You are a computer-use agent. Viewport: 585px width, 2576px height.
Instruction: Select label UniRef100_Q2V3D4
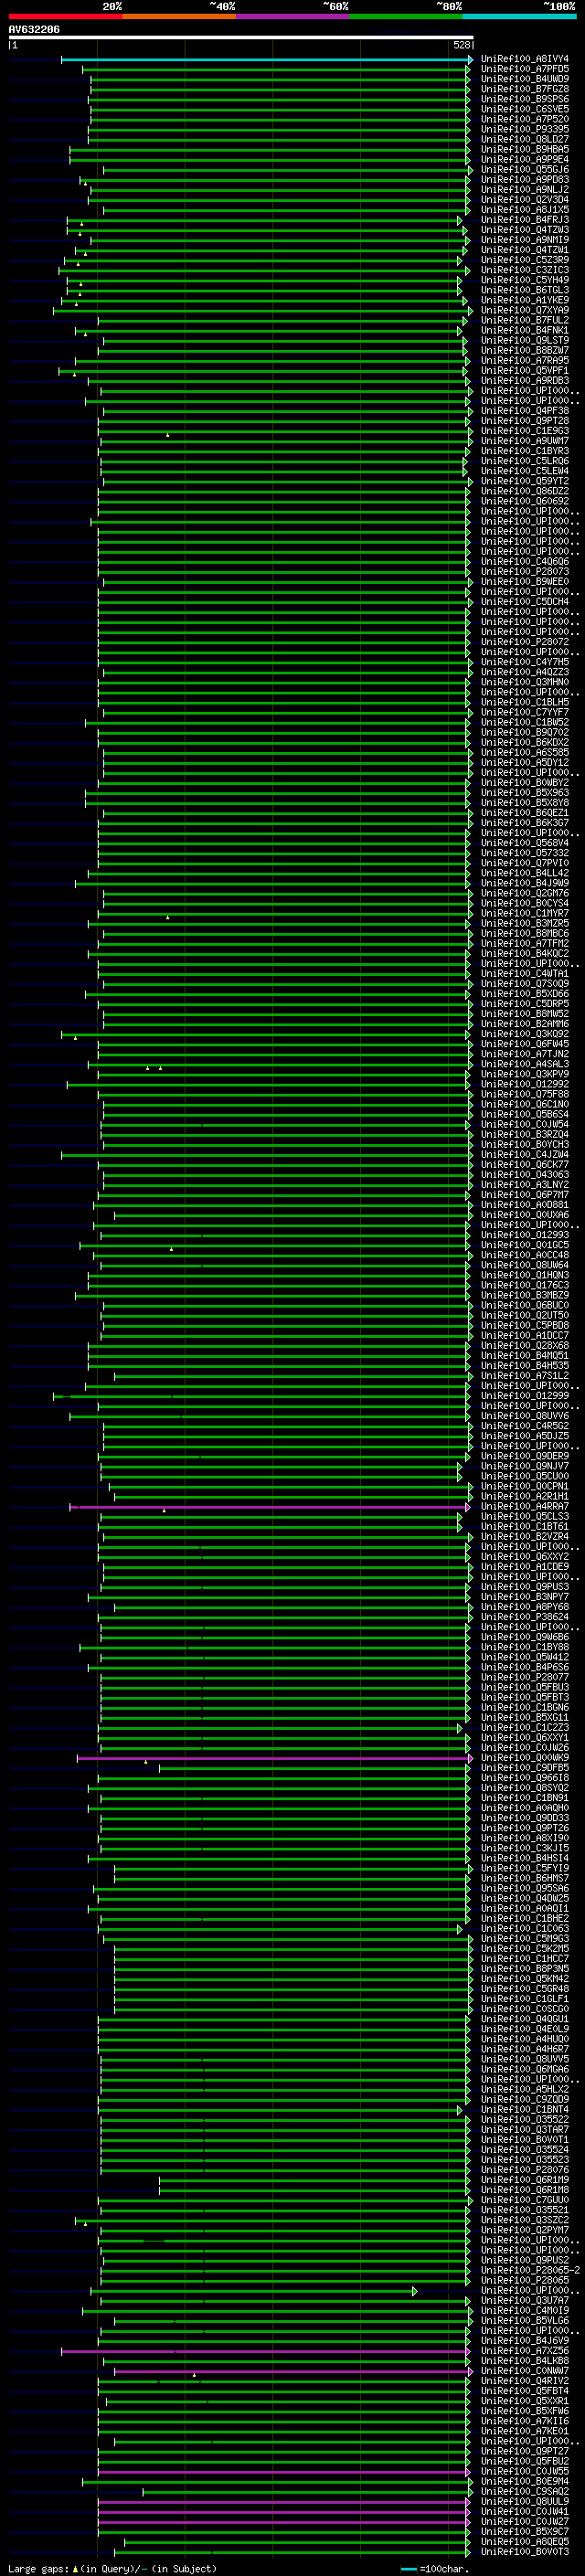click(525, 199)
